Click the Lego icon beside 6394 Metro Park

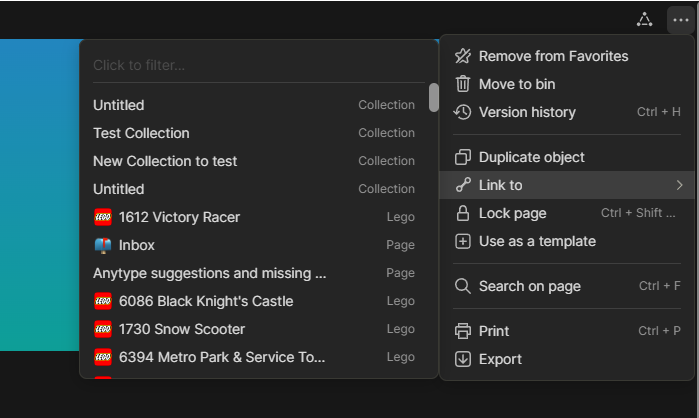[103, 357]
